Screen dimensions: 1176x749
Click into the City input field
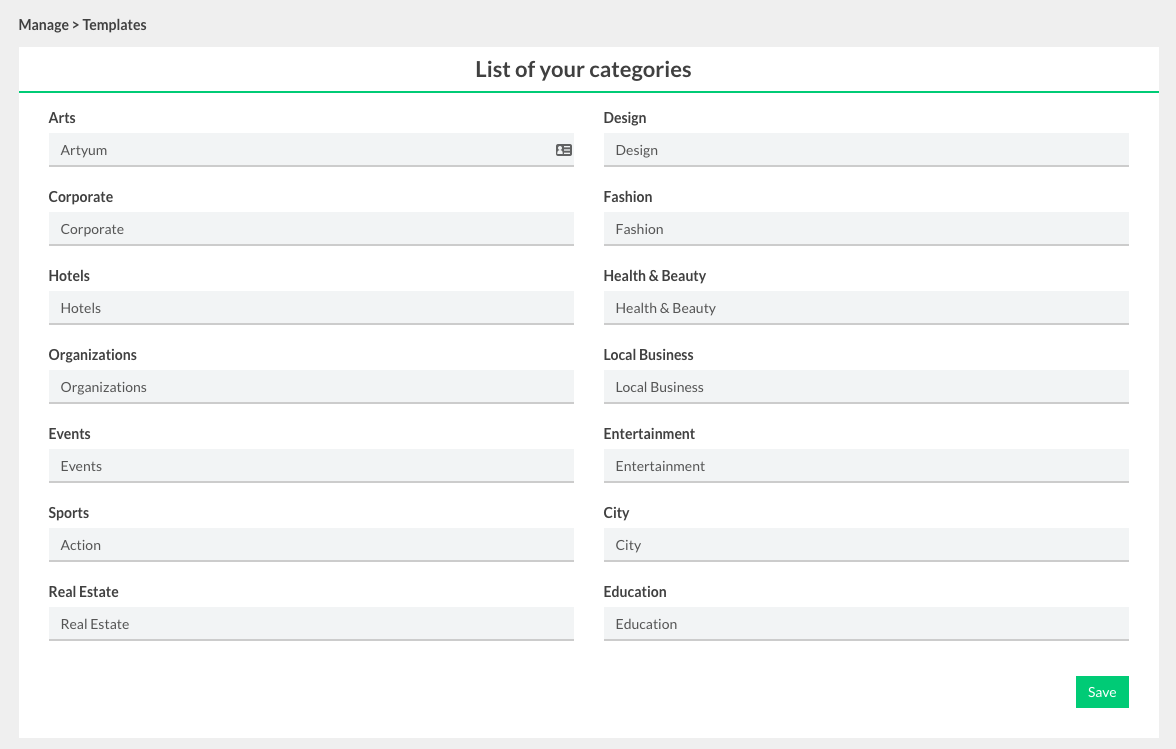point(865,545)
